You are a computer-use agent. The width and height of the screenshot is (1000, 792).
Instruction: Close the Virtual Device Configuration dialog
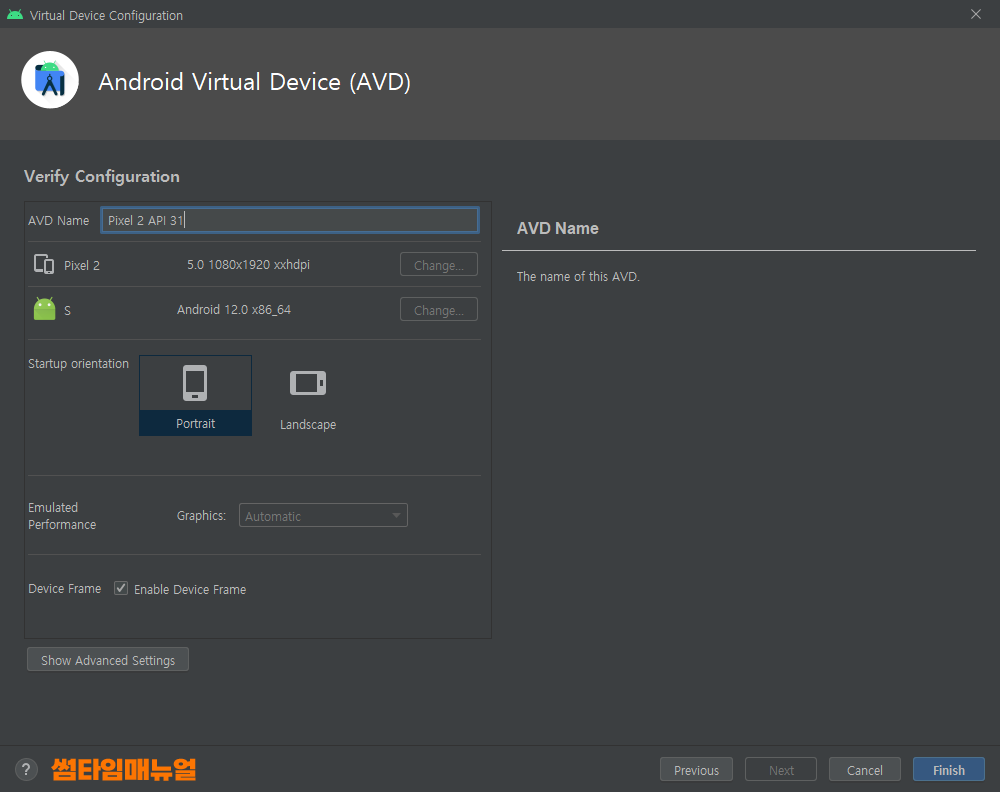(x=976, y=14)
